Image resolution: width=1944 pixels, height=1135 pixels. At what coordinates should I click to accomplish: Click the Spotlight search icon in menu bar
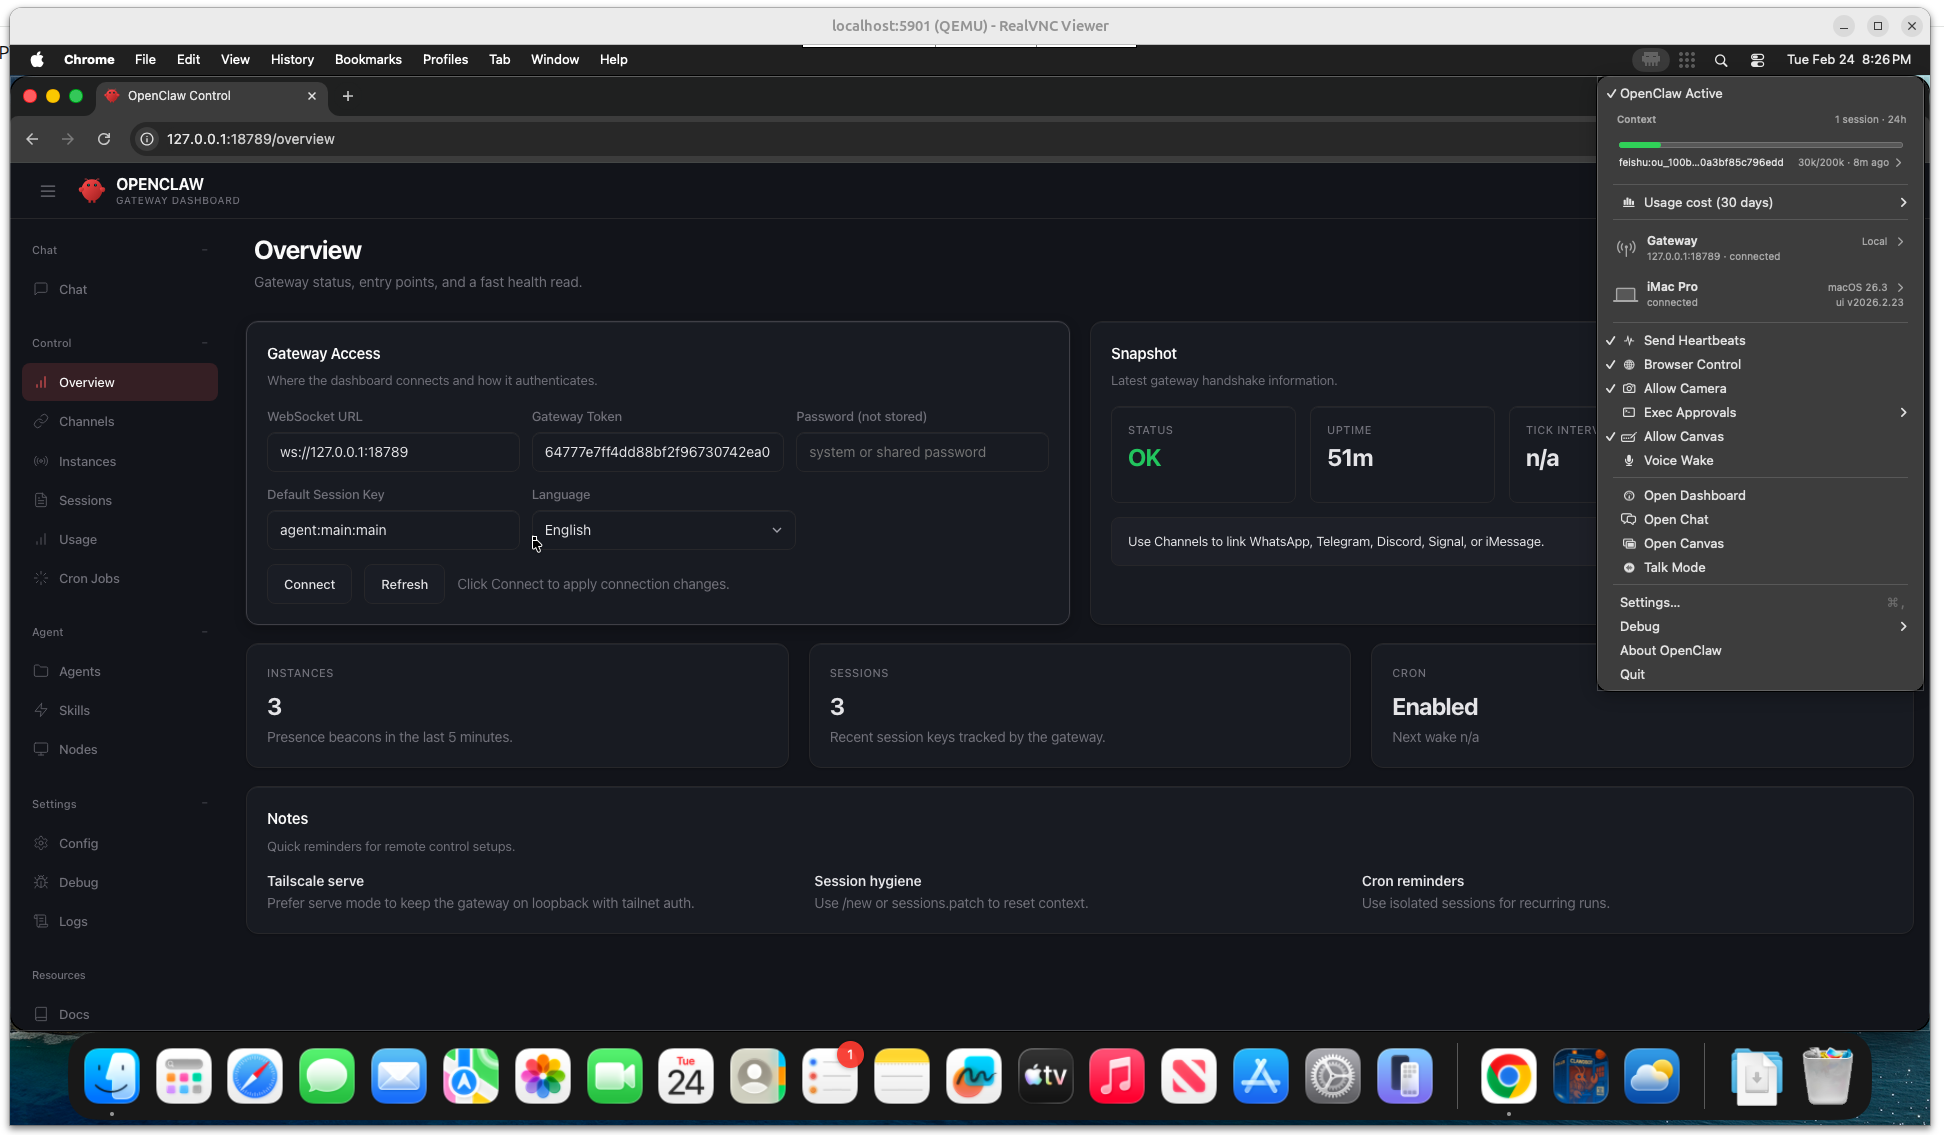(x=1721, y=60)
